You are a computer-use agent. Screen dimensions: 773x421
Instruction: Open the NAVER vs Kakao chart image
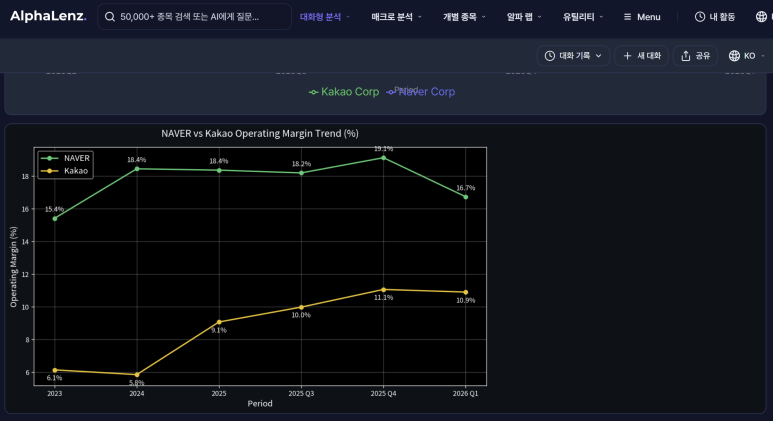pos(249,269)
